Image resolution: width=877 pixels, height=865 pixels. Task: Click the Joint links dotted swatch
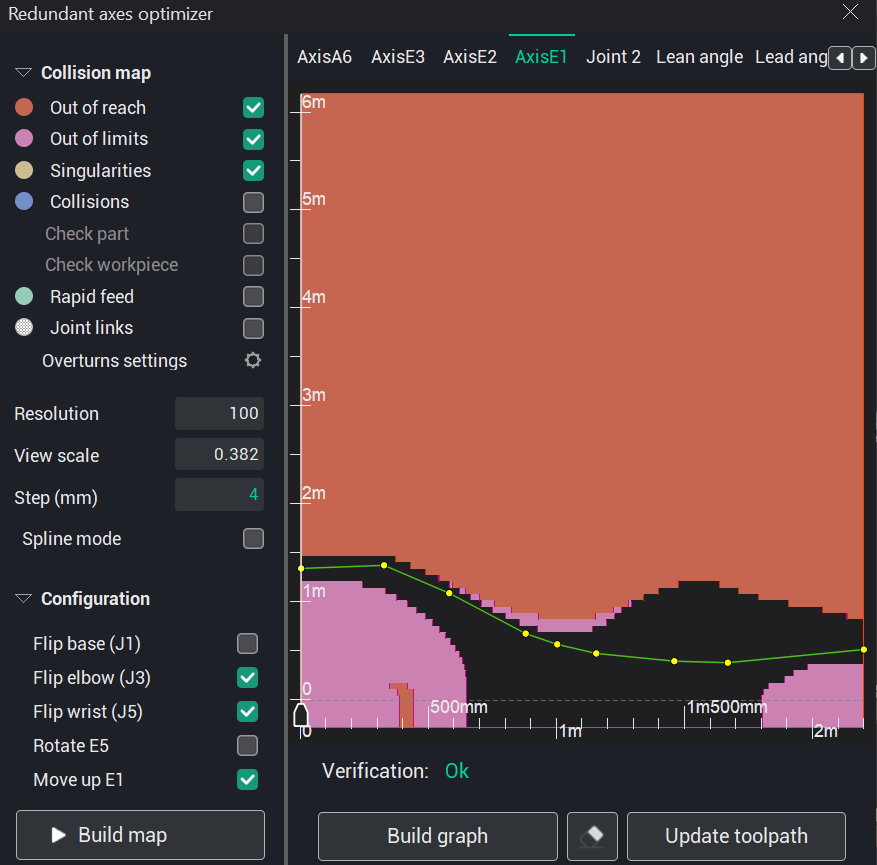(24, 328)
